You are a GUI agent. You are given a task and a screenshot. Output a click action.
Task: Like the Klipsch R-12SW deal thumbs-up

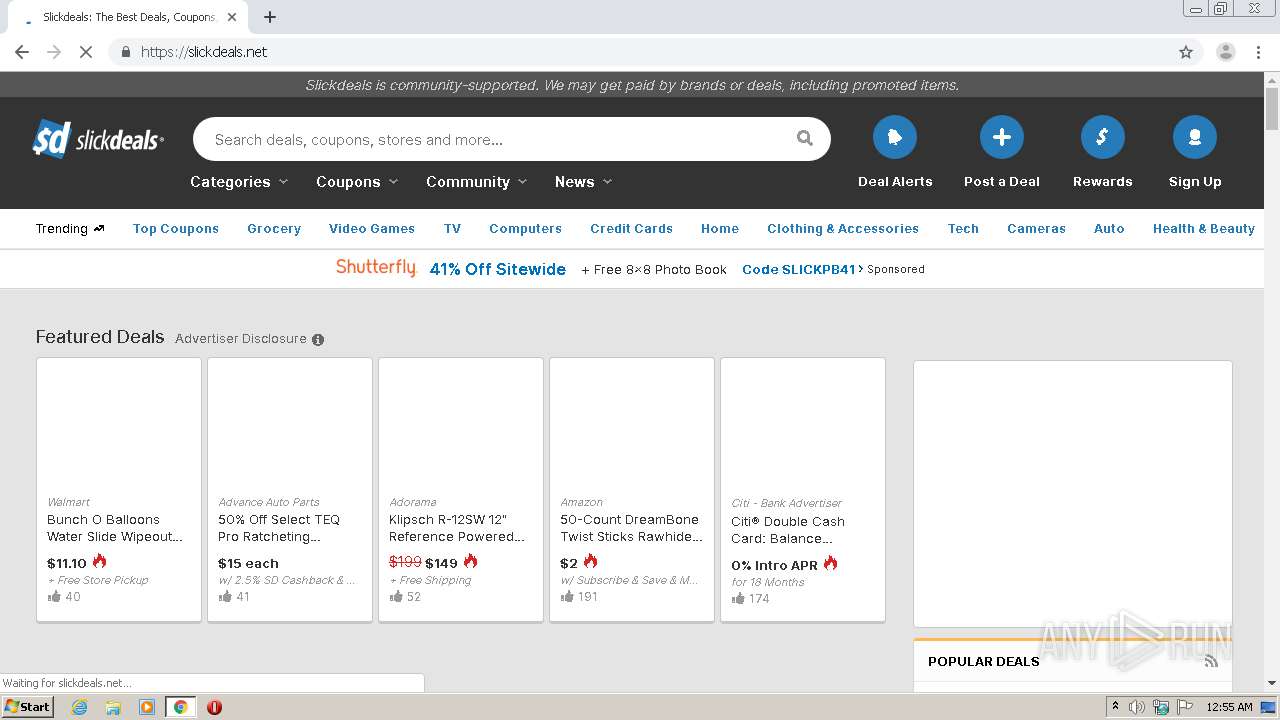pyautogui.click(x=396, y=597)
